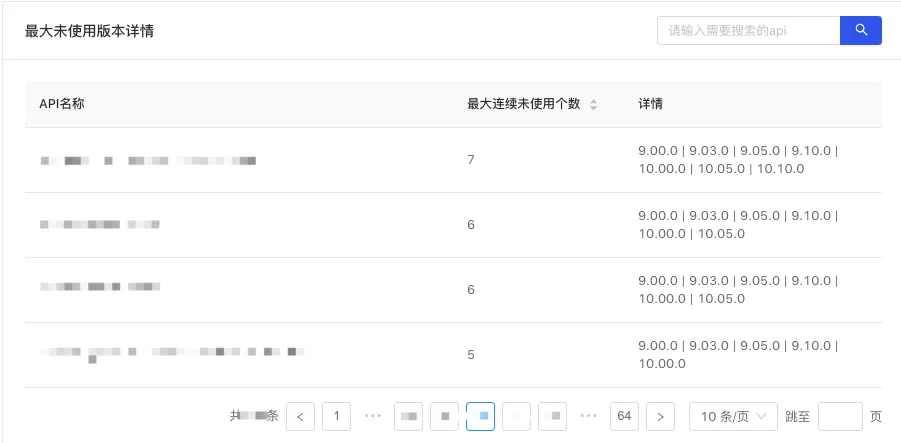Go to previous page arrow

click(300, 416)
